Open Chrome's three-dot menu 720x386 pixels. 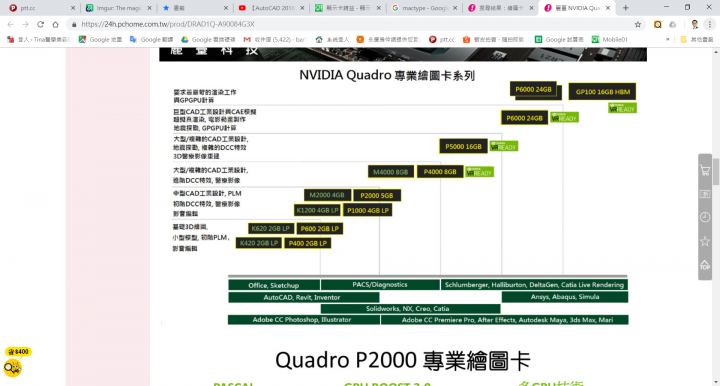pyautogui.click(x=710, y=24)
